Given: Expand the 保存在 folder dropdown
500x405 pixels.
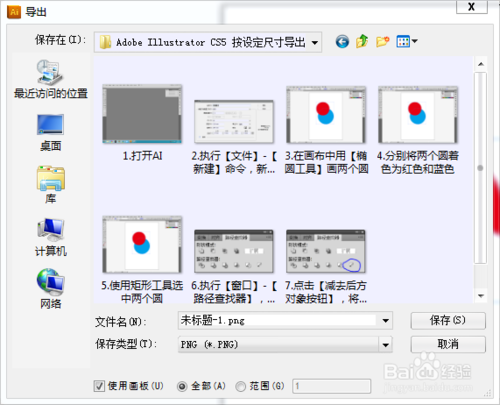Looking at the screenshot, I should [x=314, y=43].
